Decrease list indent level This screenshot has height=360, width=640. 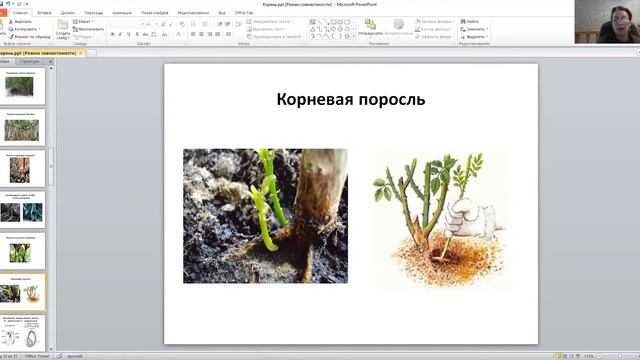[x=220, y=24]
